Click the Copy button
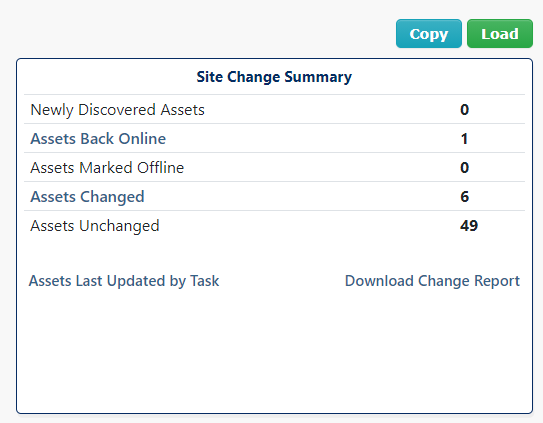Image resolution: width=543 pixels, height=423 pixels. point(429,34)
